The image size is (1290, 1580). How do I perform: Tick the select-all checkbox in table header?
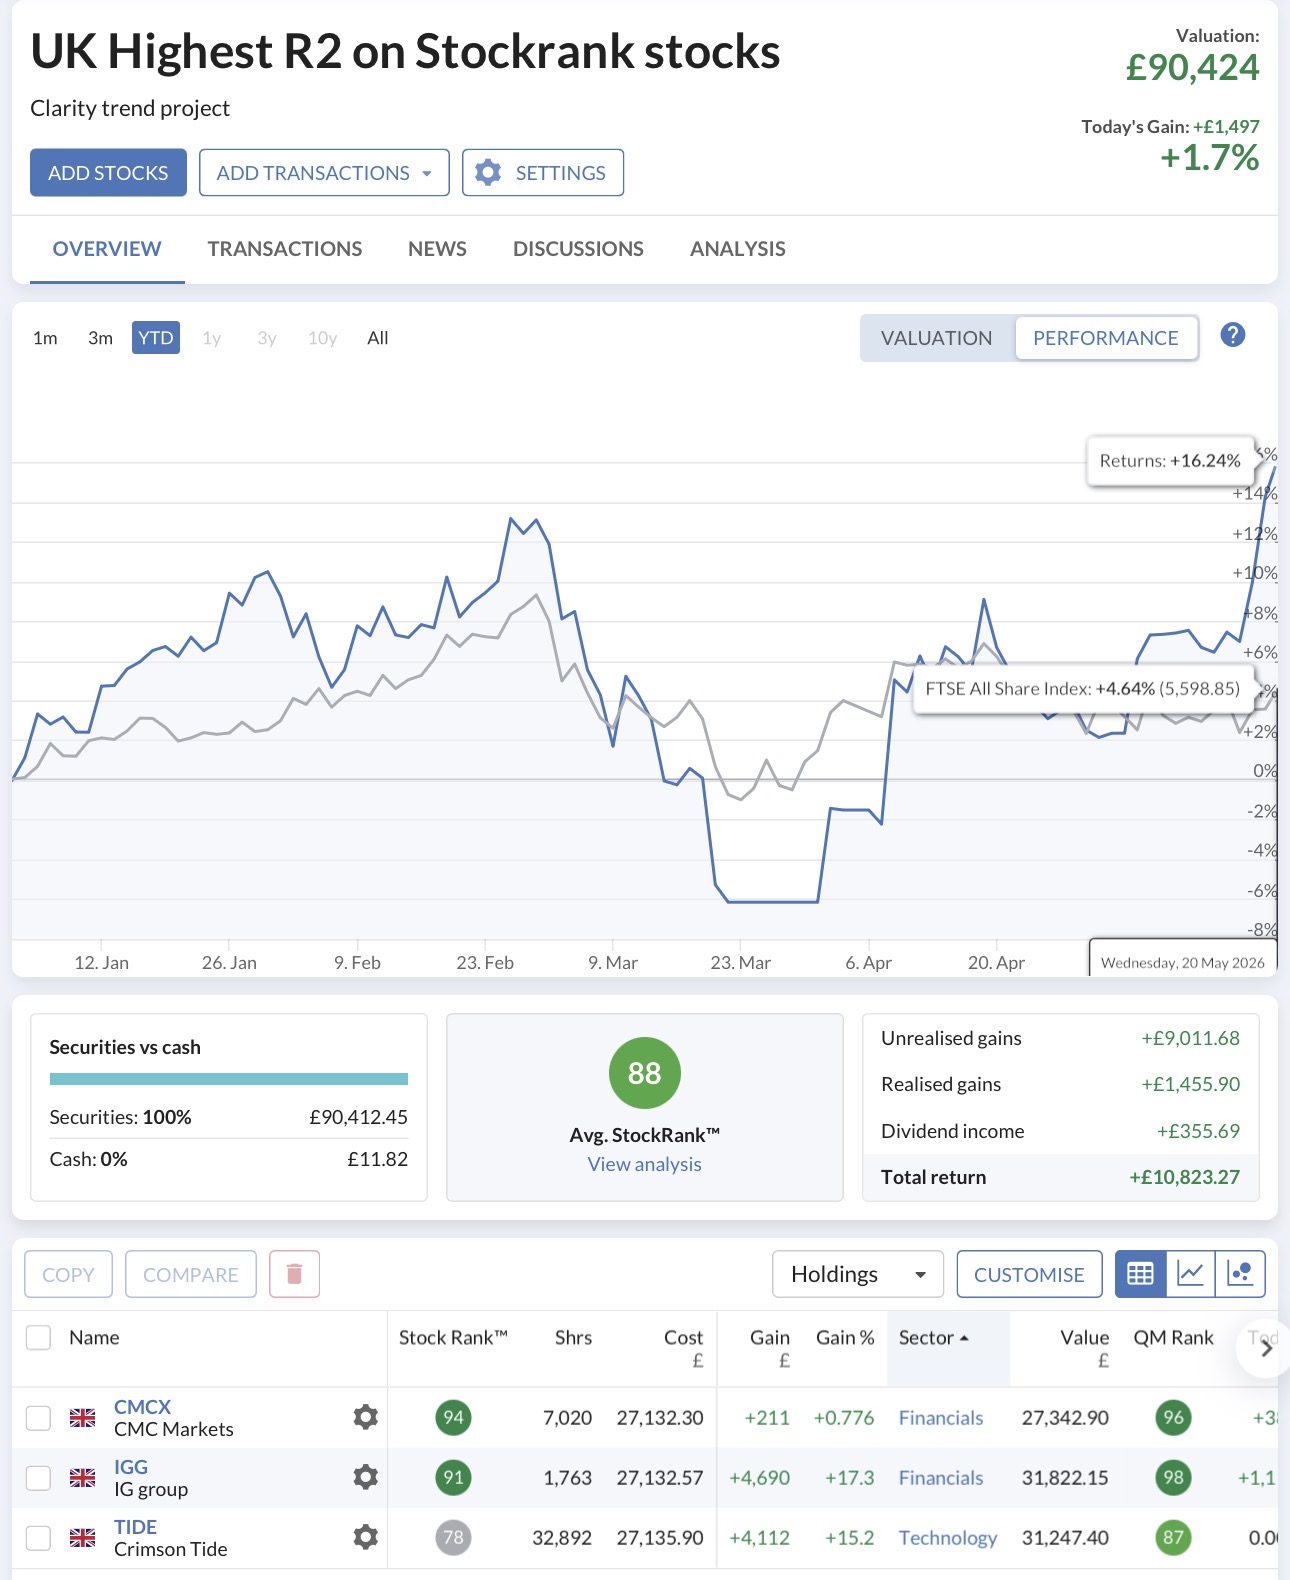pyautogui.click(x=38, y=1338)
